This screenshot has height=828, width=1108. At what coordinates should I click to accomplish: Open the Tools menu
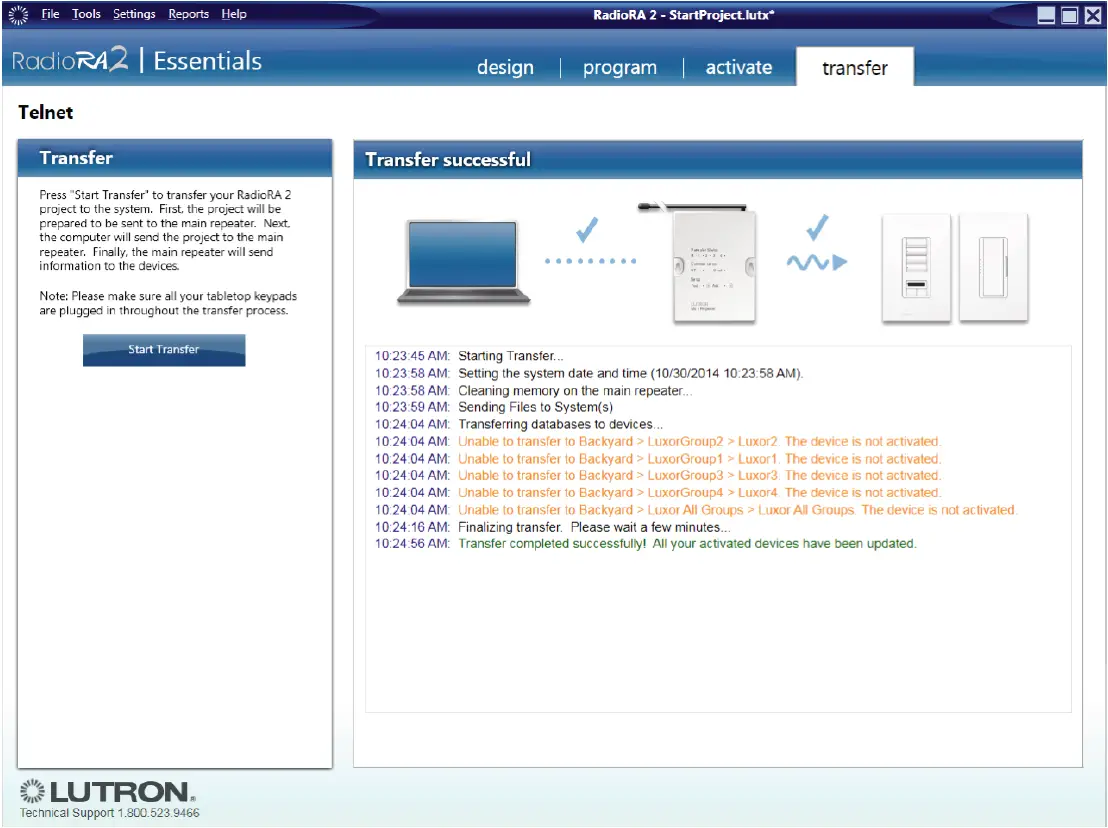pos(86,14)
